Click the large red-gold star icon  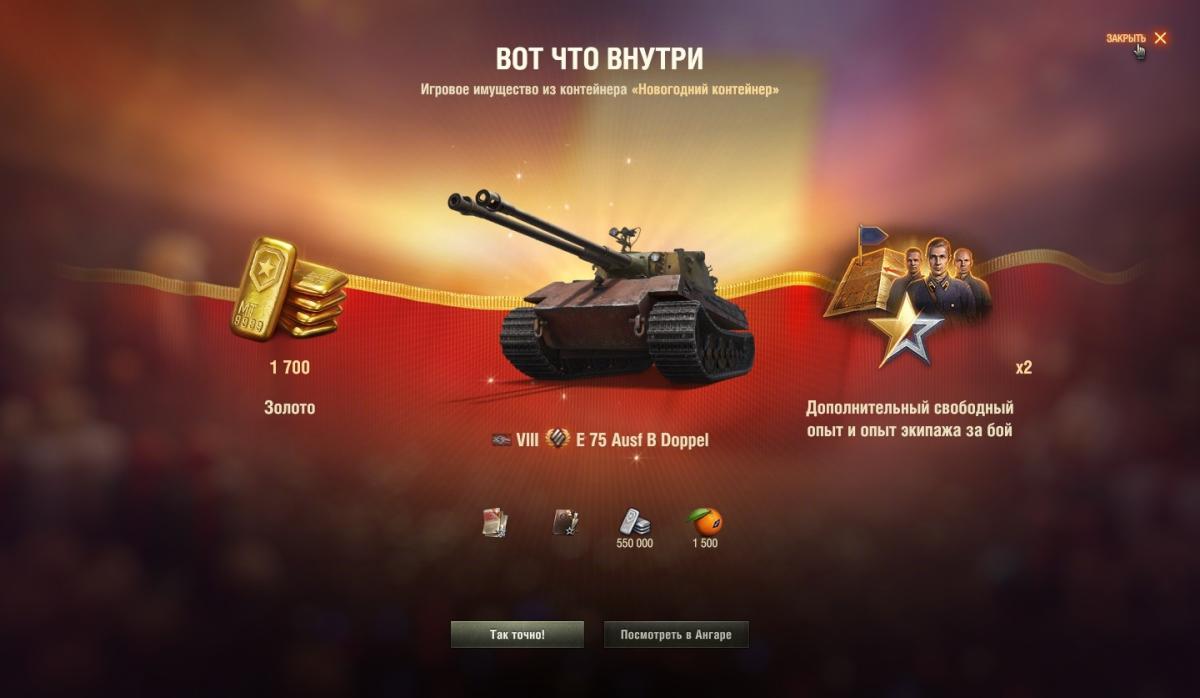tap(905, 331)
